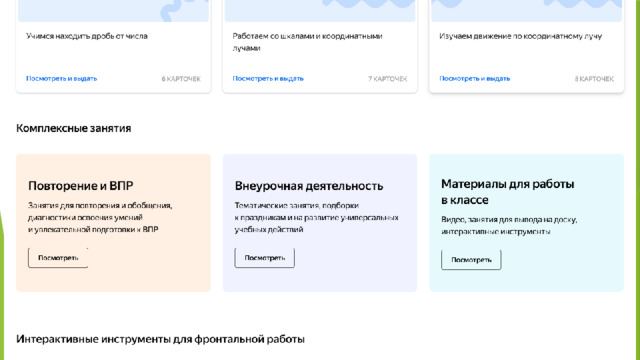Screen dimensions: 640x360
Task: Click thumbnail image of шкалы и лучи card
Action: (x=320, y=11)
